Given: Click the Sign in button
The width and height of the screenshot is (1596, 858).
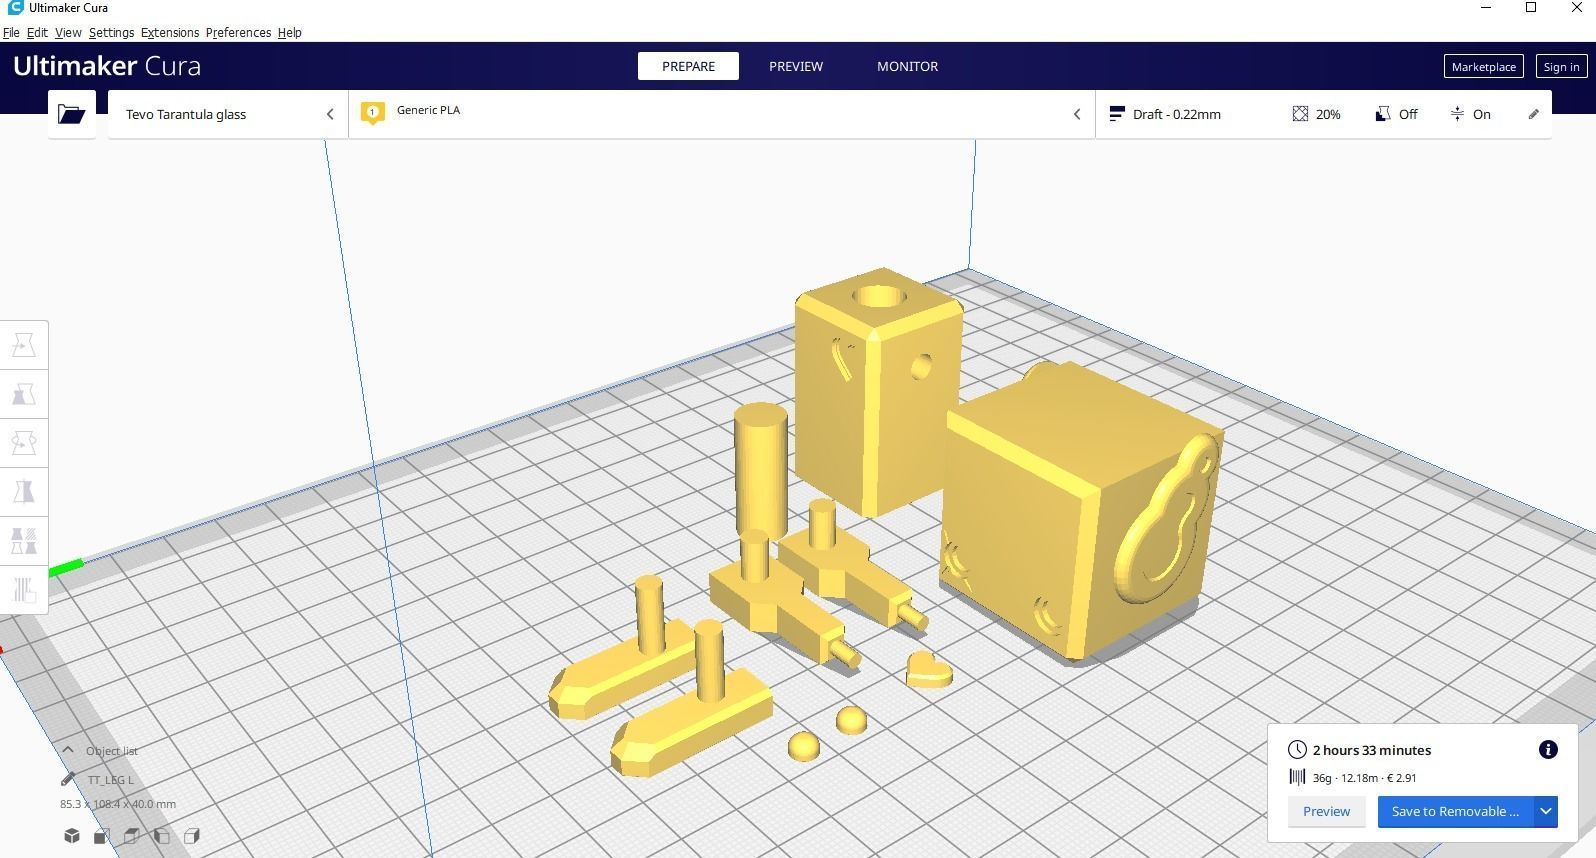Looking at the screenshot, I should click(x=1561, y=67).
